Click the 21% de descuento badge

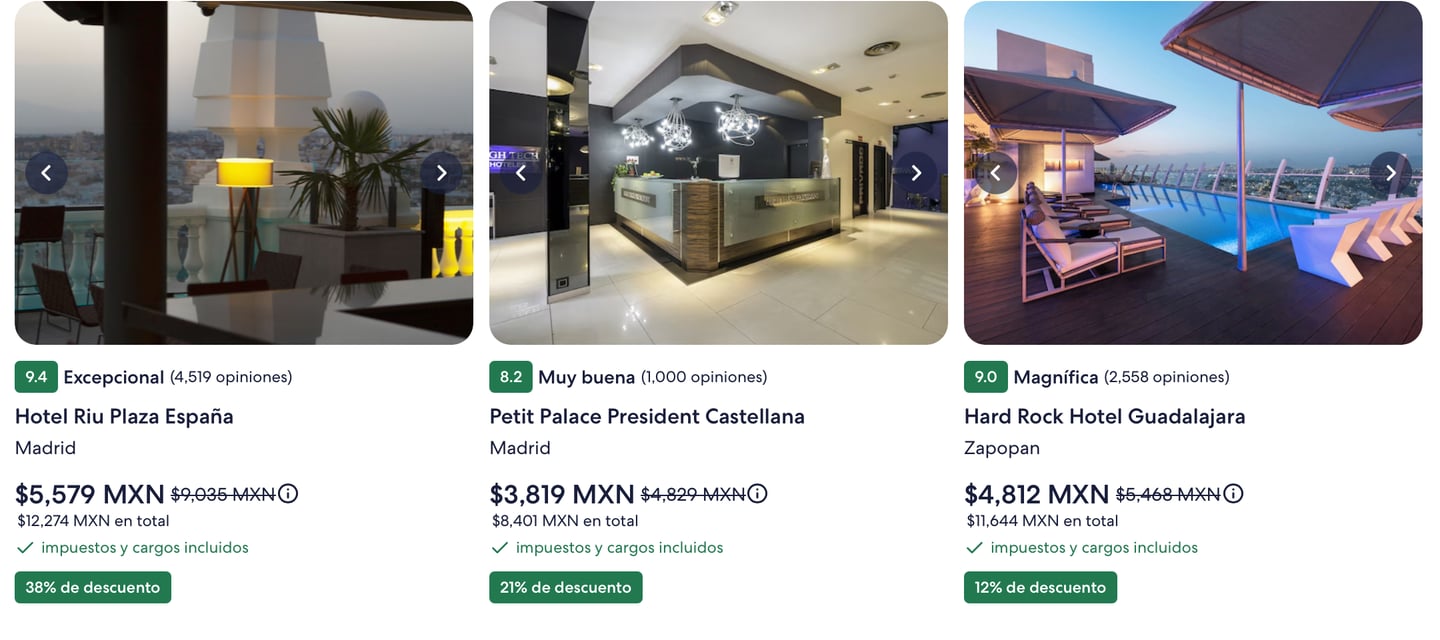[x=566, y=587]
